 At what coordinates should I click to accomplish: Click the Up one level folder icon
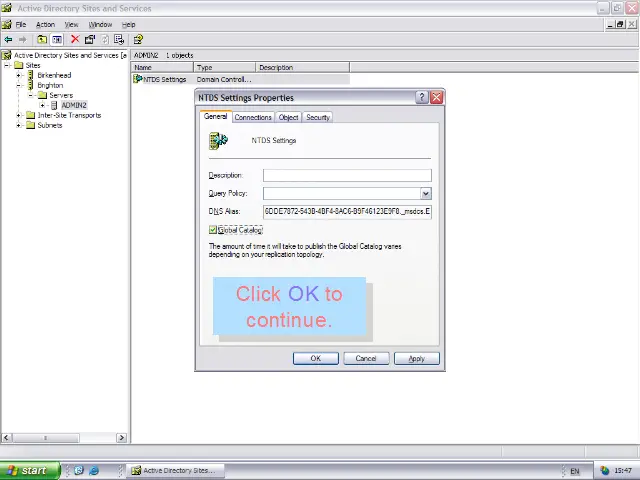[42, 40]
